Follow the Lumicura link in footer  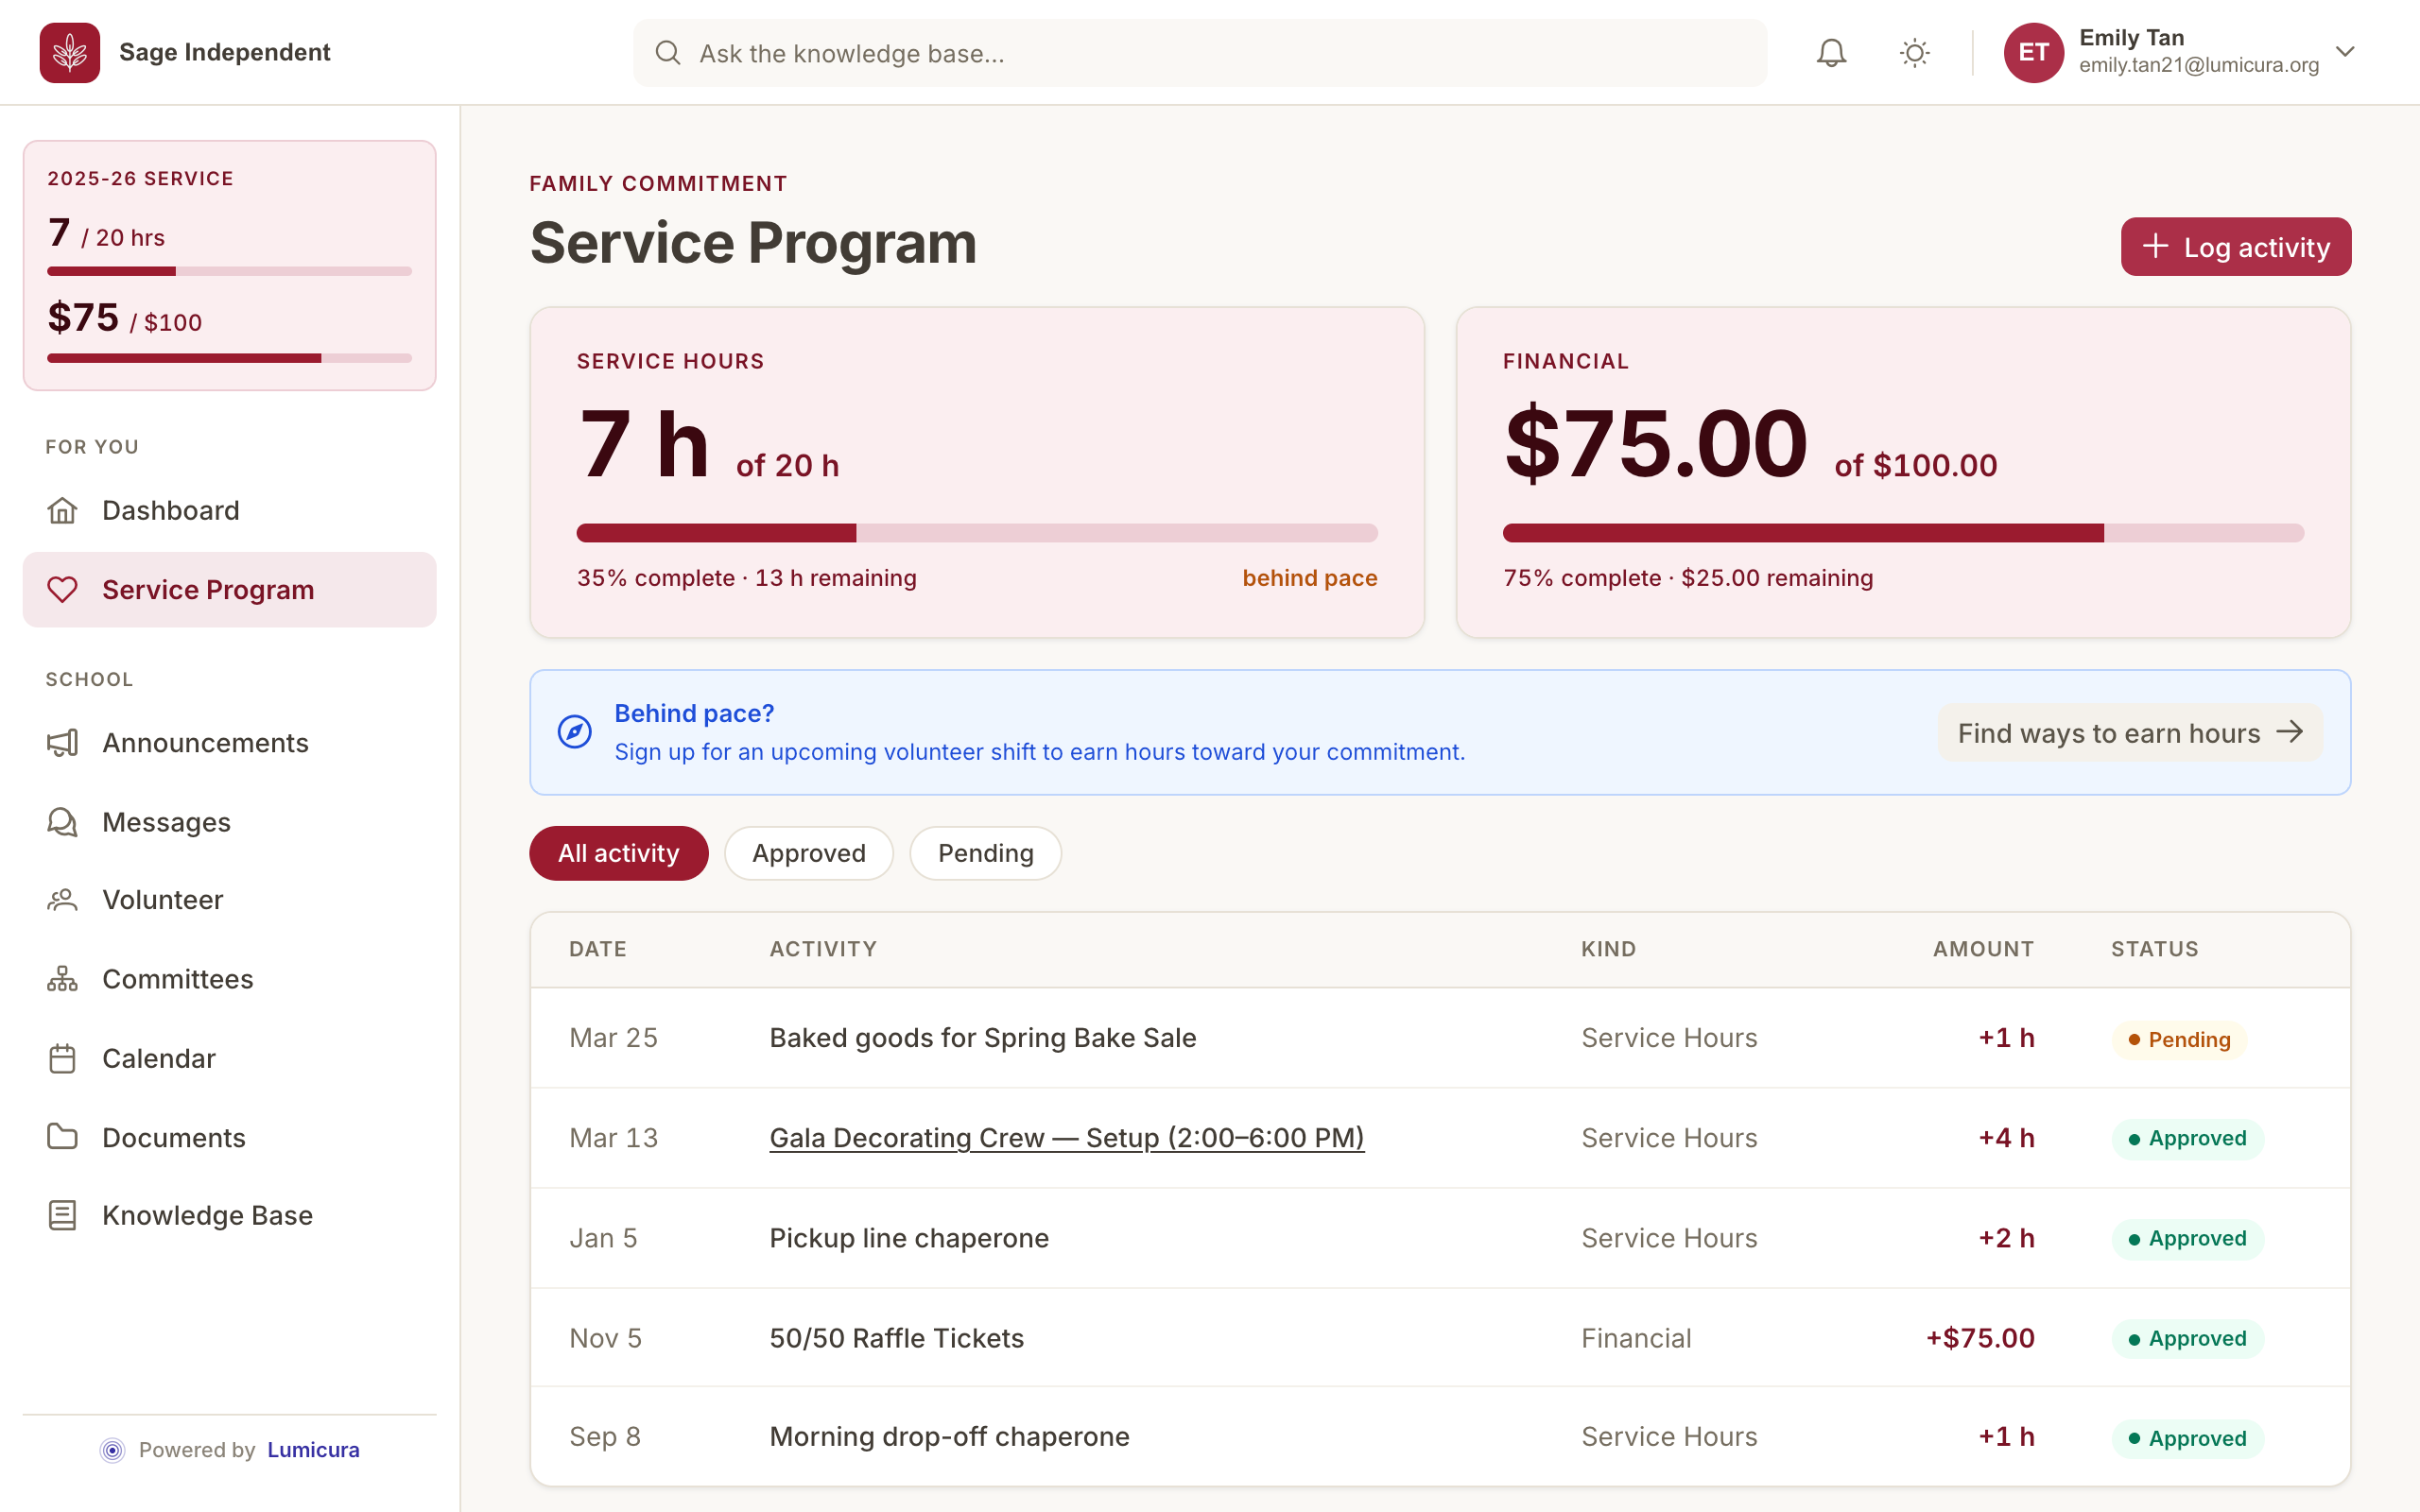pos(313,1450)
